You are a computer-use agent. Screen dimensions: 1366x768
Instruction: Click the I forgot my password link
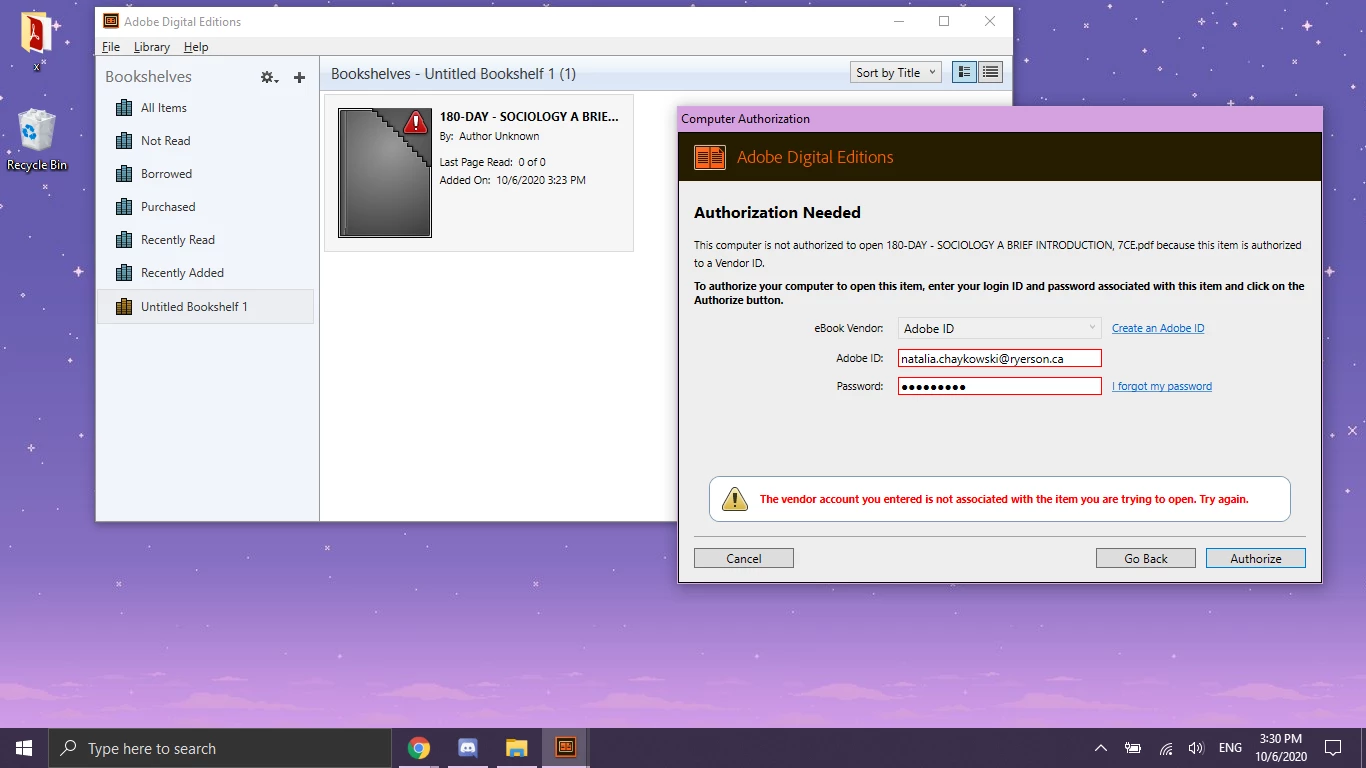(x=1162, y=386)
